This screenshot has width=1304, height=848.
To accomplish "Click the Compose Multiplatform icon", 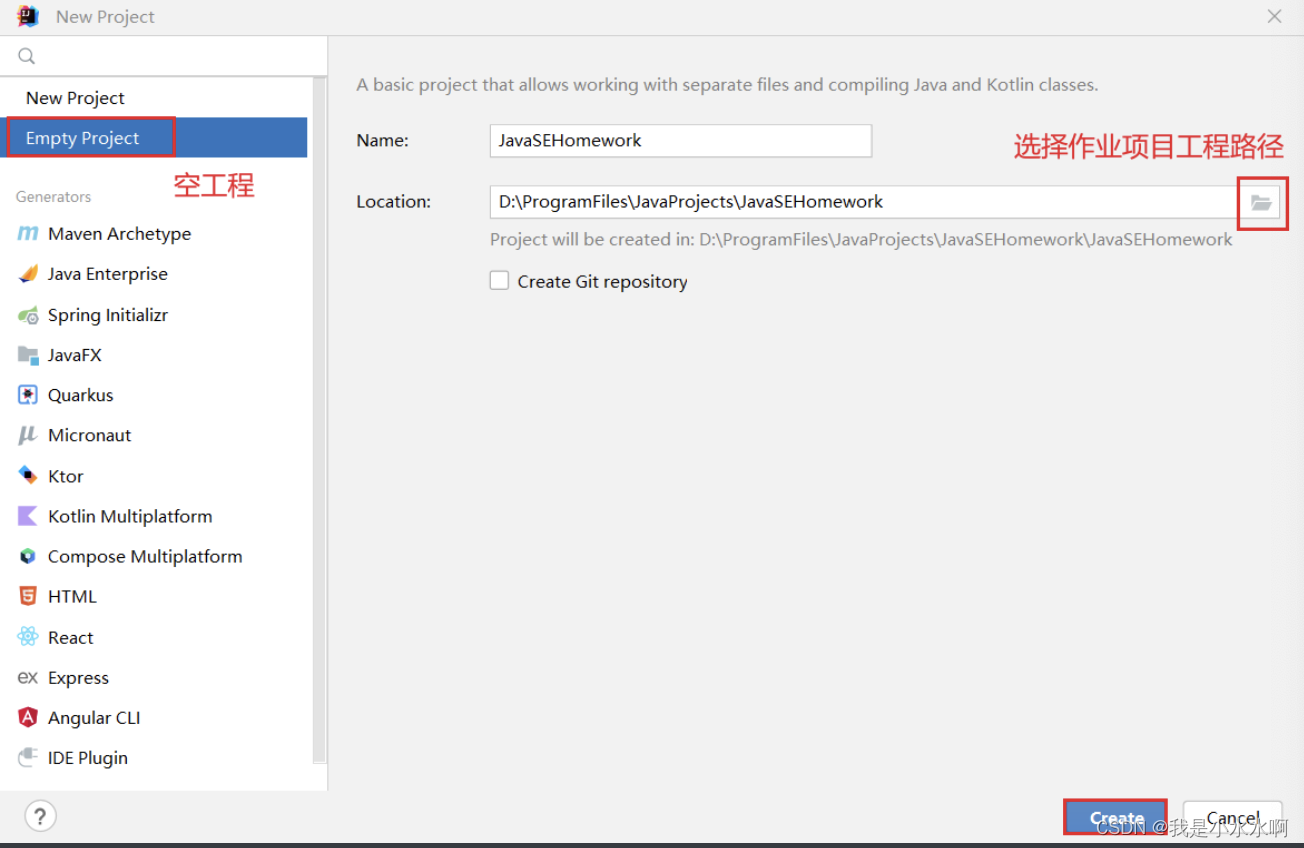I will coord(28,556).
